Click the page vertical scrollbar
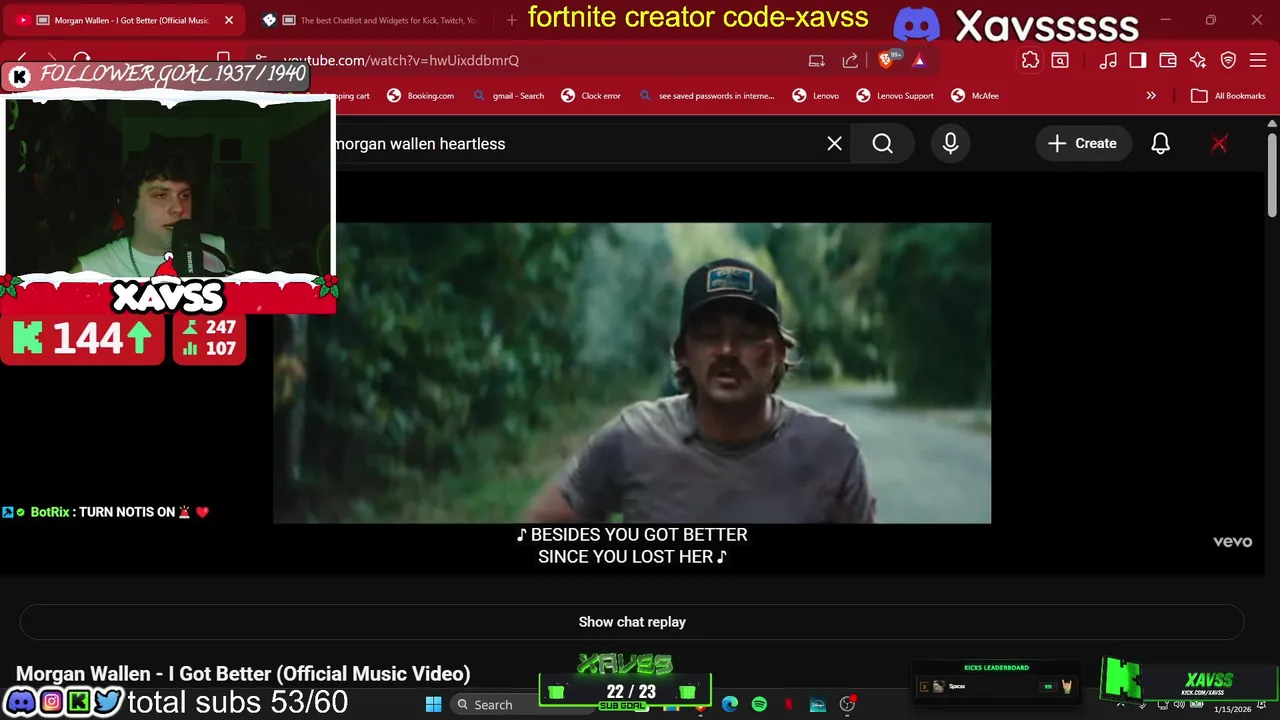Image resolution: width=1280 pixels, height=720 pixels. 1271,174
